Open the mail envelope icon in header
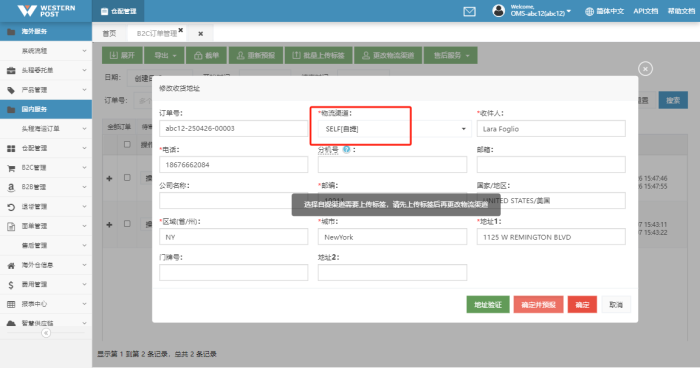 point(469,12)
